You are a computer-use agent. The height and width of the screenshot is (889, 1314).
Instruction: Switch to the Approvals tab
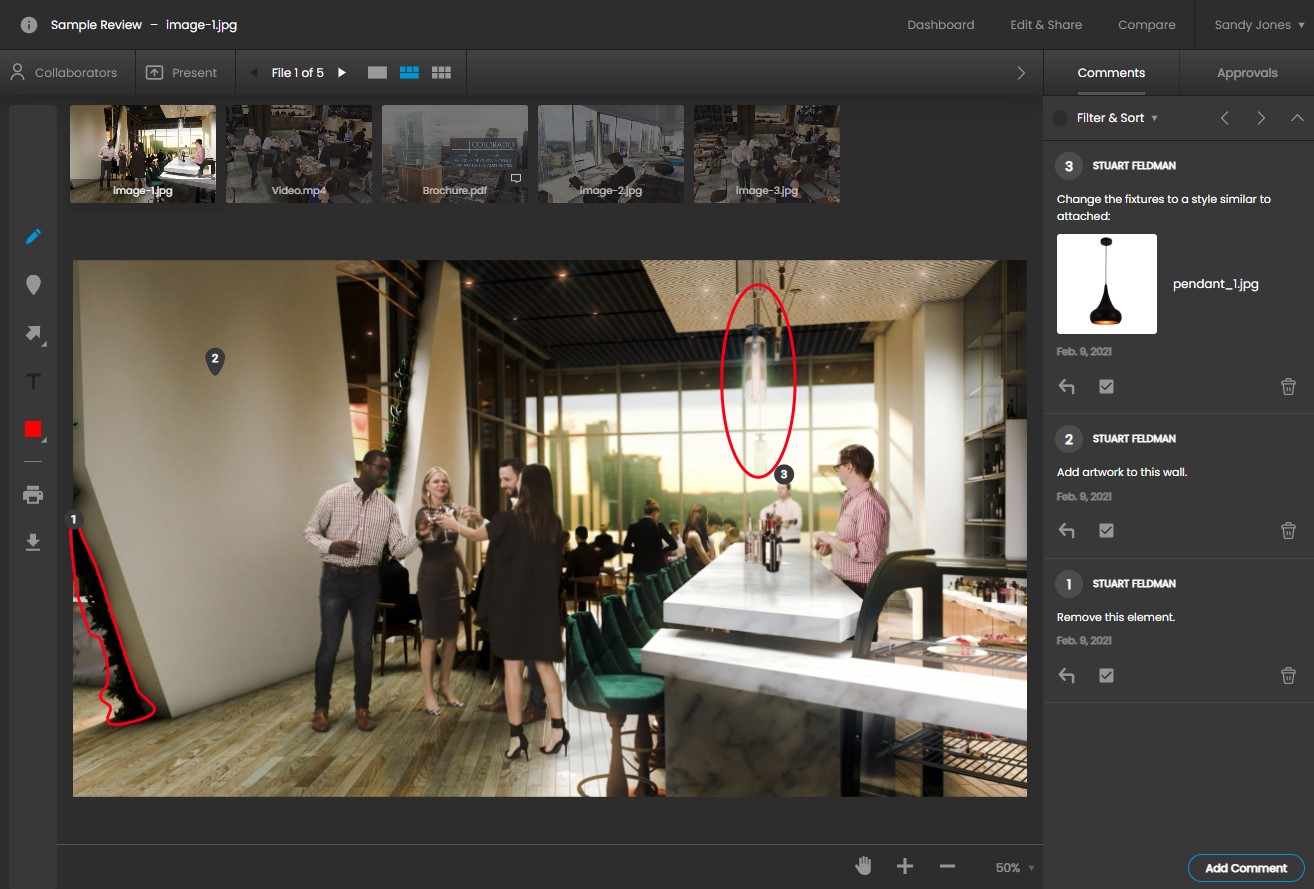[x=1246, y=72]
